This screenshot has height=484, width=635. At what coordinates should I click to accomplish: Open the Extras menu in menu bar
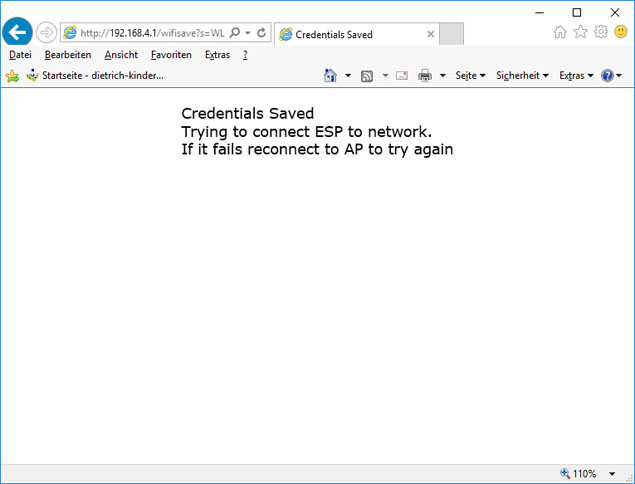[x=217, y=55]
